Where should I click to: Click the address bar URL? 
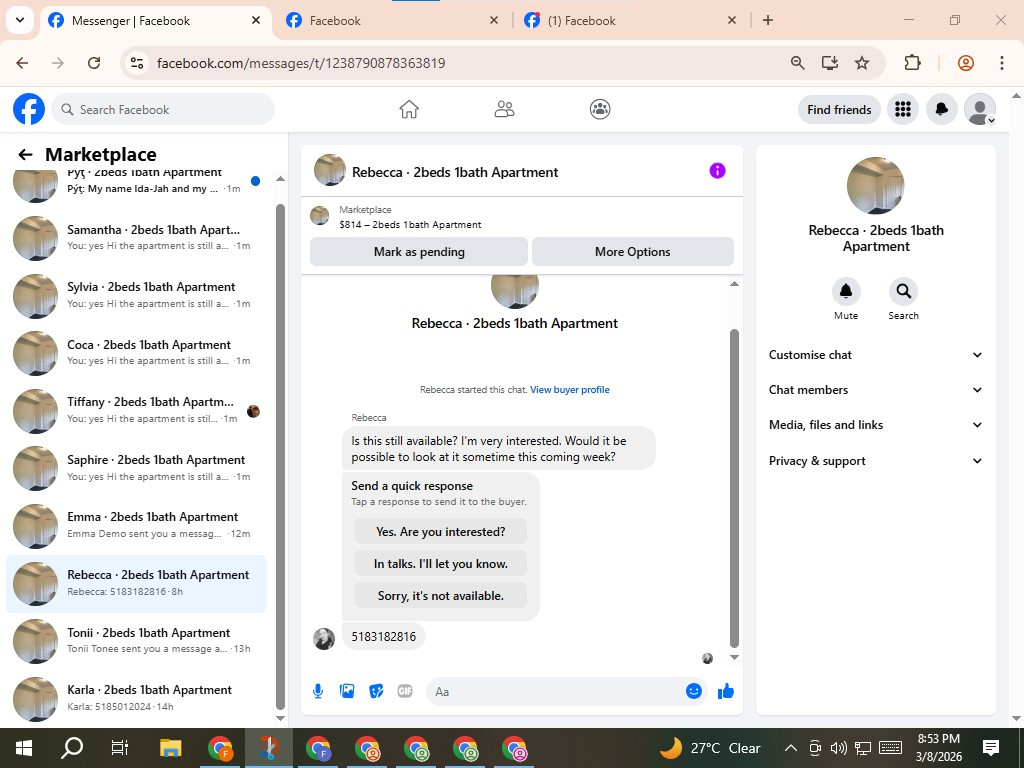[x=301, y=63]
